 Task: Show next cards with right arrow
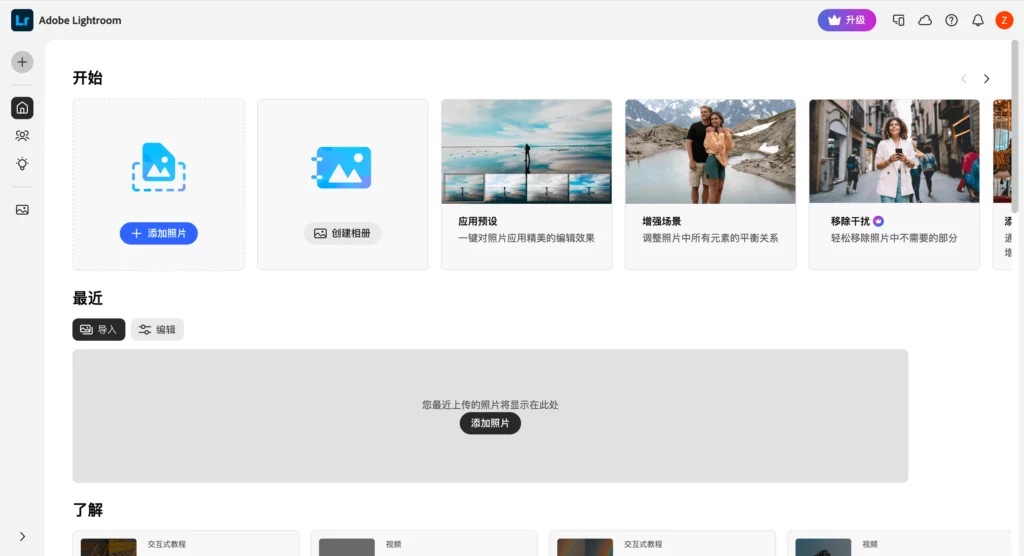[x=986, y=79]
